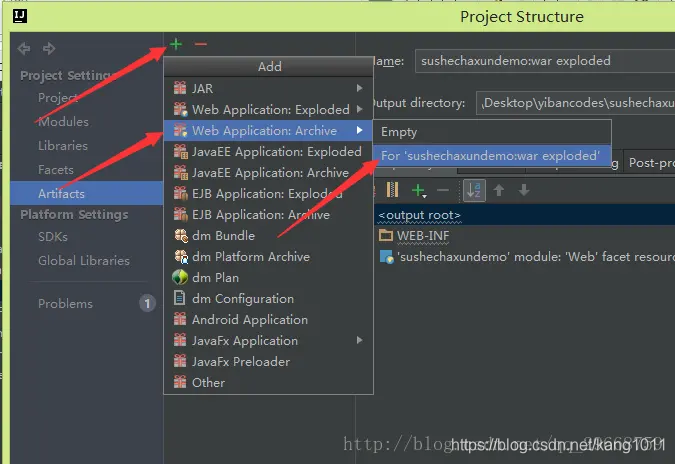Image resolution: width=675 pixels, height=464 pixels.
Task: Open Facets settings
Action: click(56, 170)
